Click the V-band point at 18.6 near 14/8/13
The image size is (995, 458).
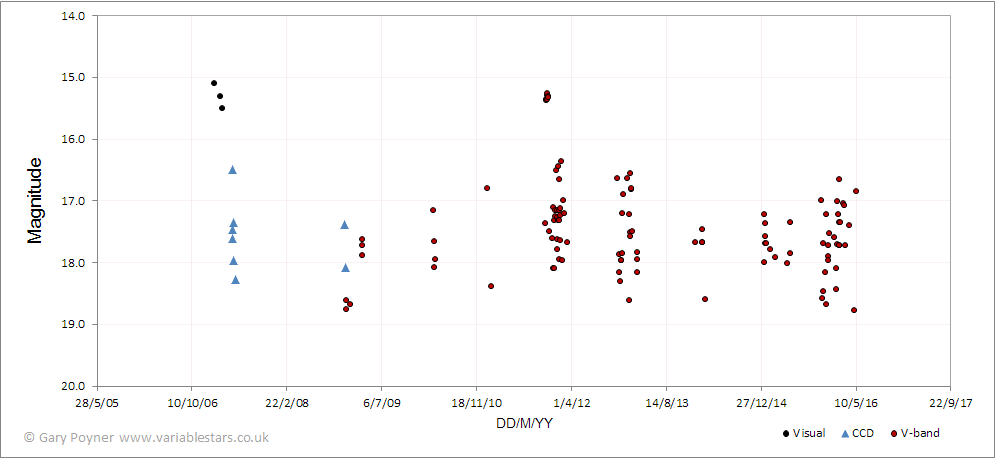pos(705,299)
